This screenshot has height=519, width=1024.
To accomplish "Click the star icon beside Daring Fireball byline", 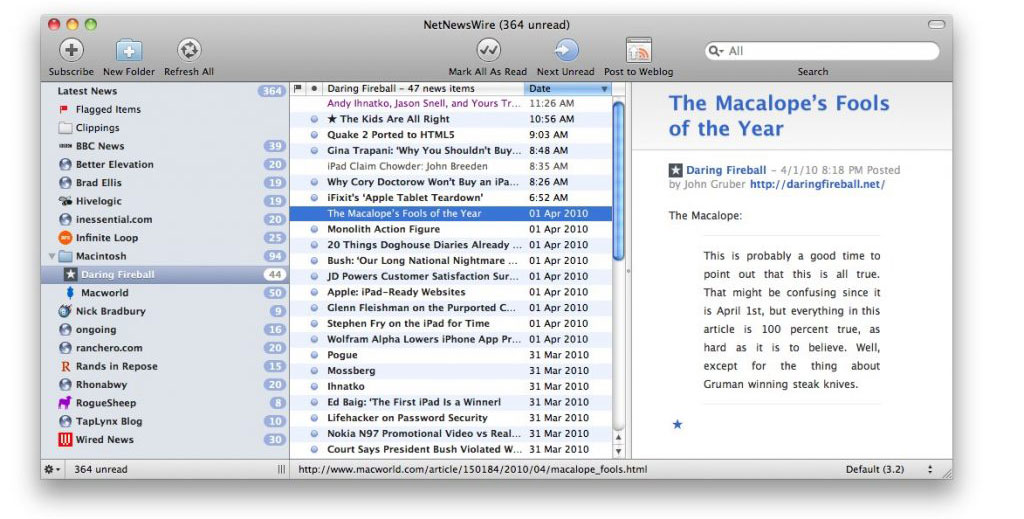I will tap(675, 170).
